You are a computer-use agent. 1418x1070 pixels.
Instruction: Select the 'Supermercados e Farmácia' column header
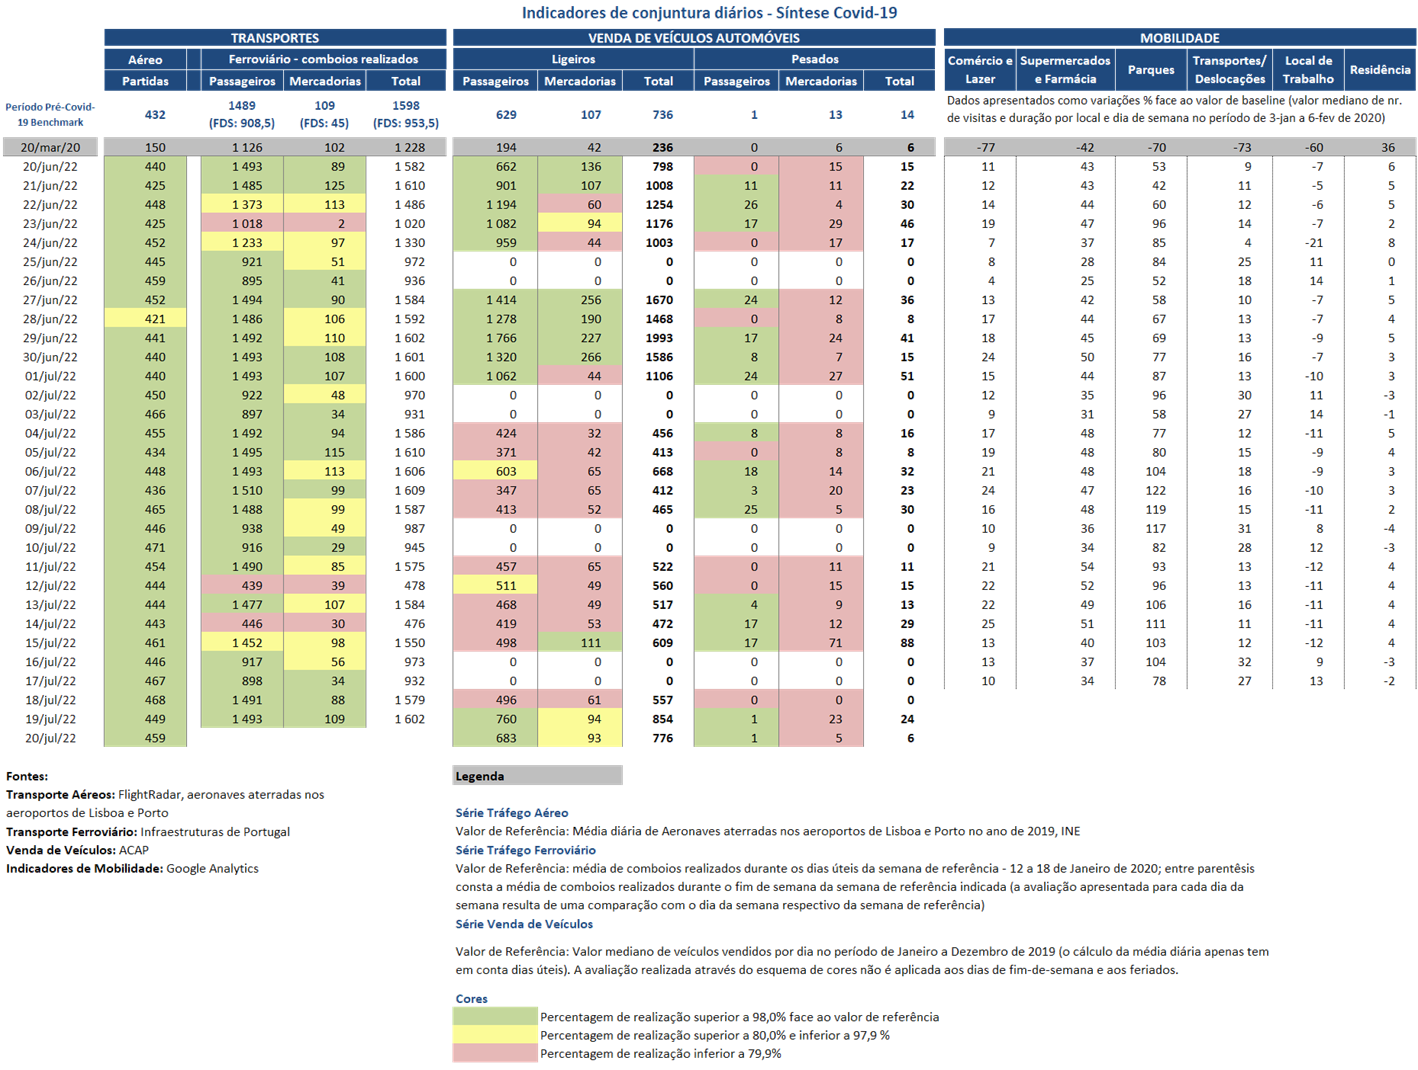tap(1065, 70)
